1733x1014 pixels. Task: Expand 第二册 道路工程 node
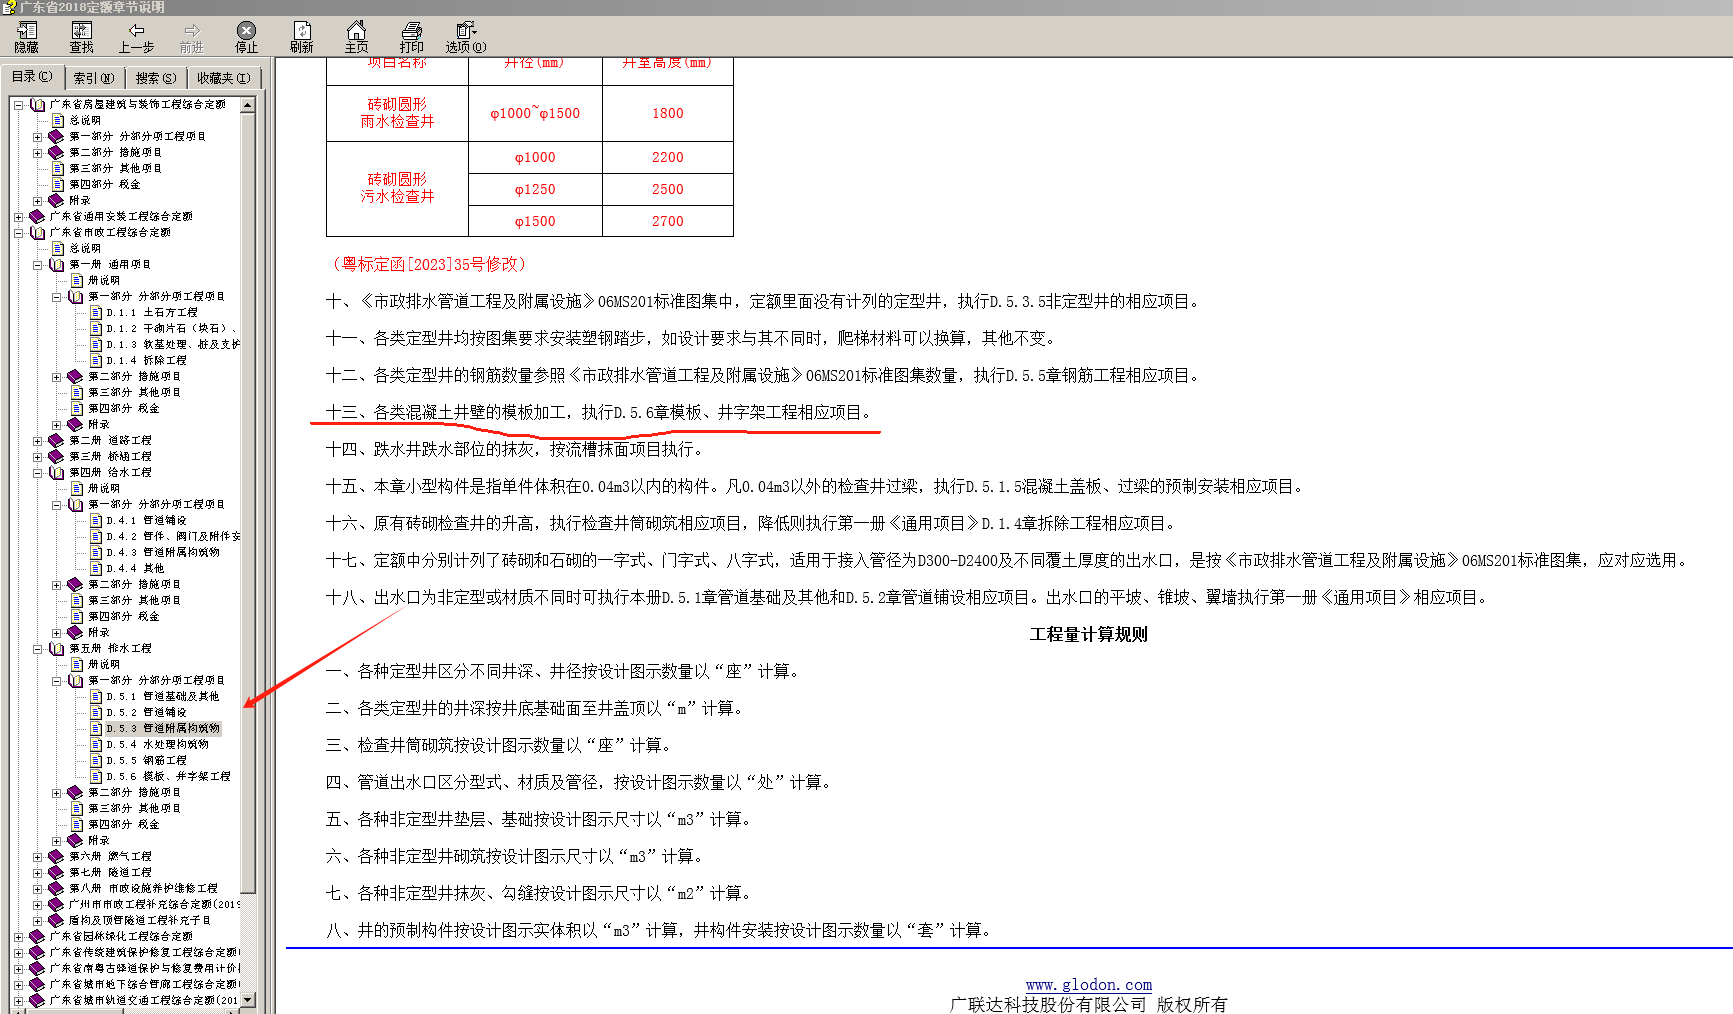coord(38,440)
